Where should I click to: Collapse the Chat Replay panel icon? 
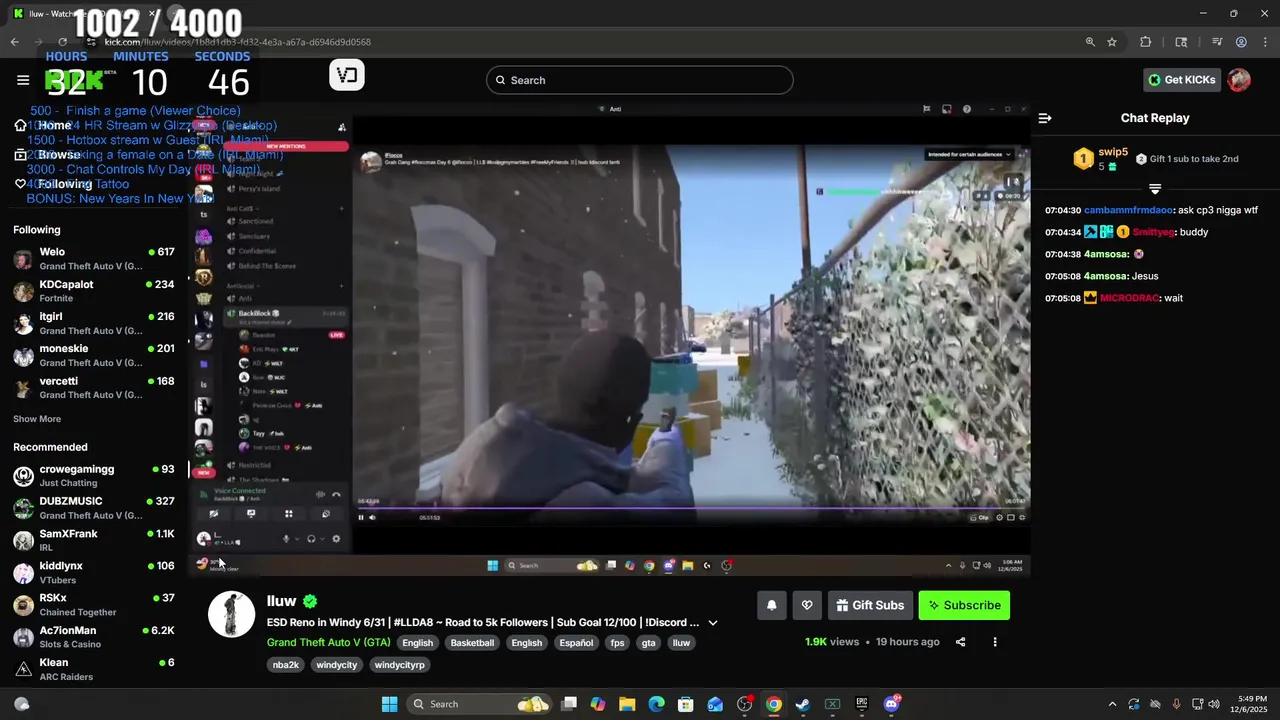1045,118
